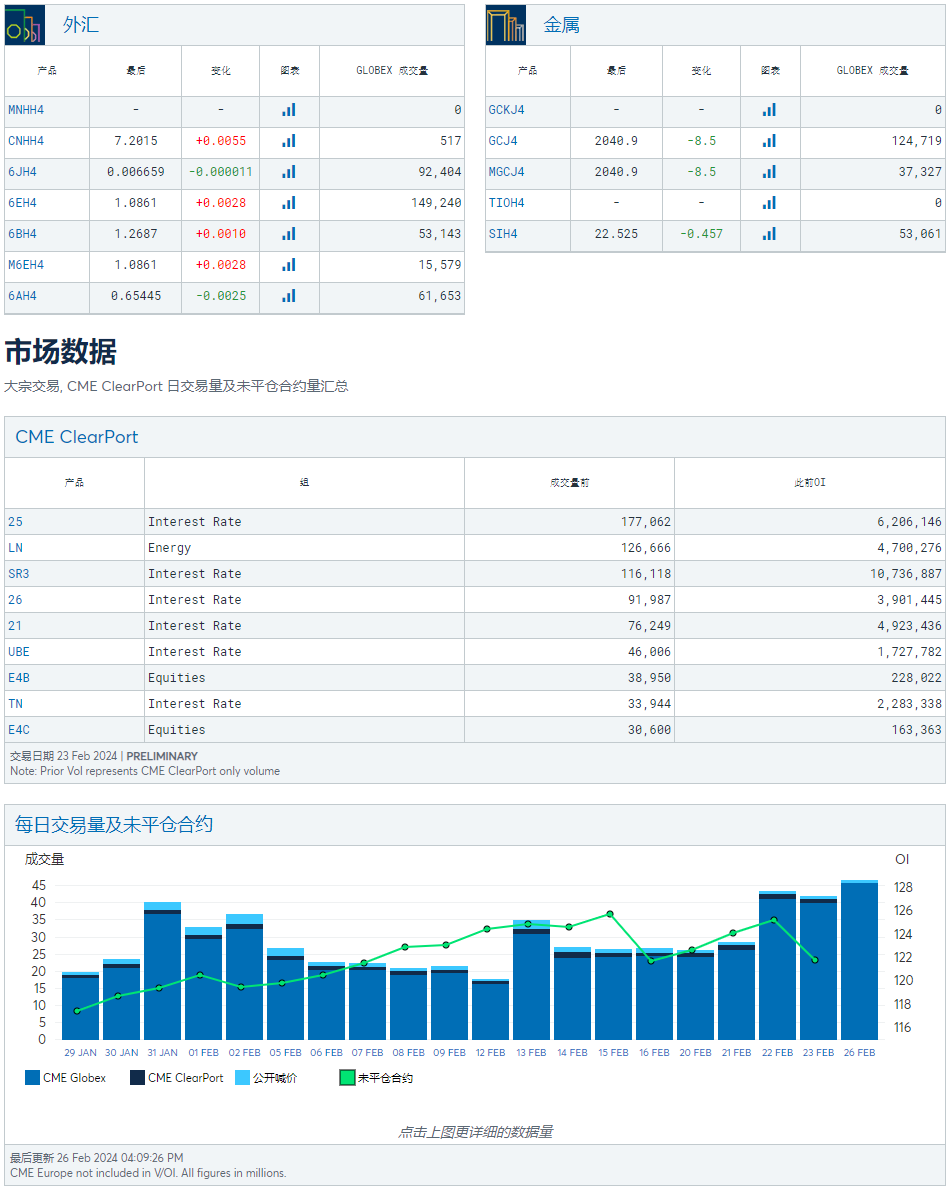Click the 此前OI column header

[810, 483]
